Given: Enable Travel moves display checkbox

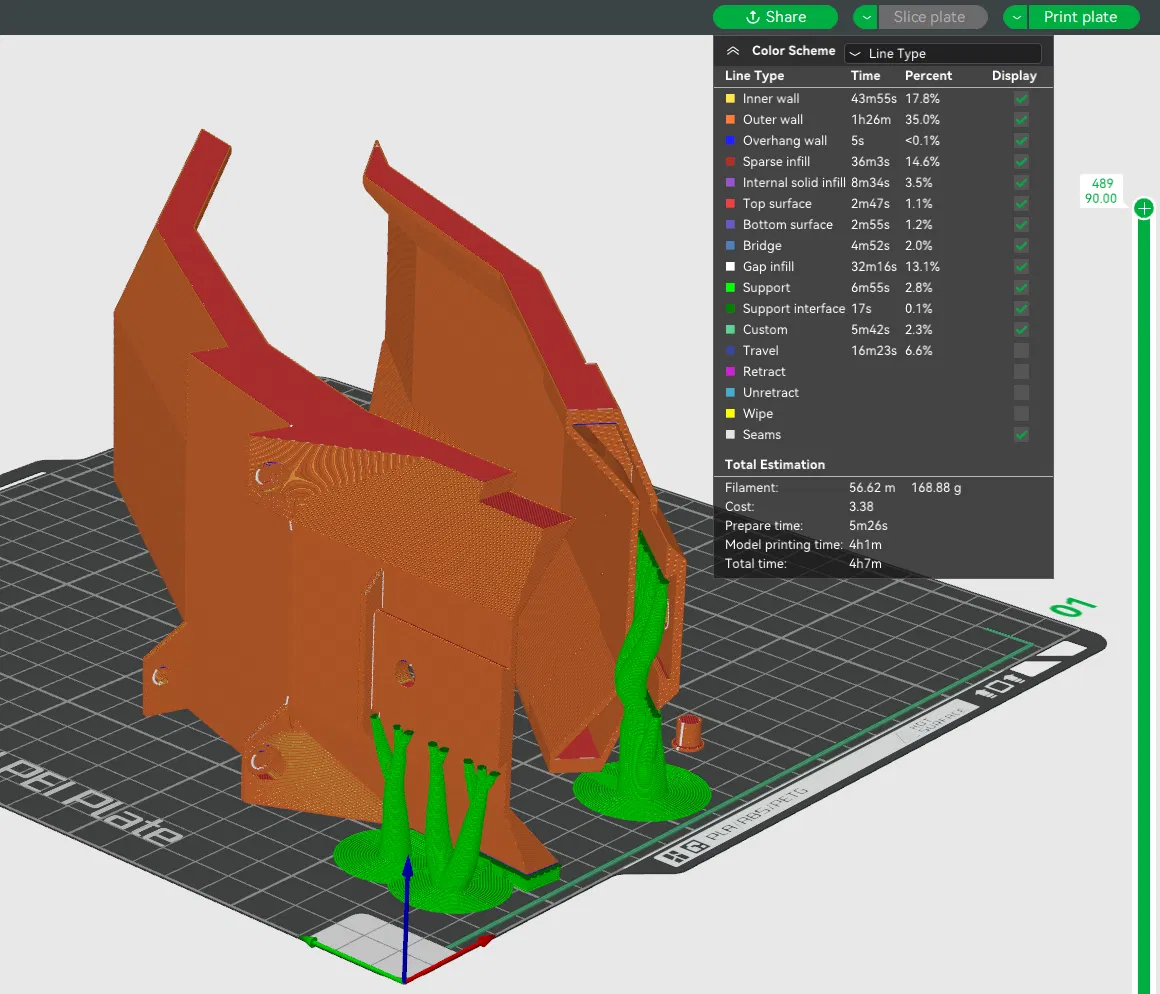Looking at the screenshot, I should [1021, 351].
